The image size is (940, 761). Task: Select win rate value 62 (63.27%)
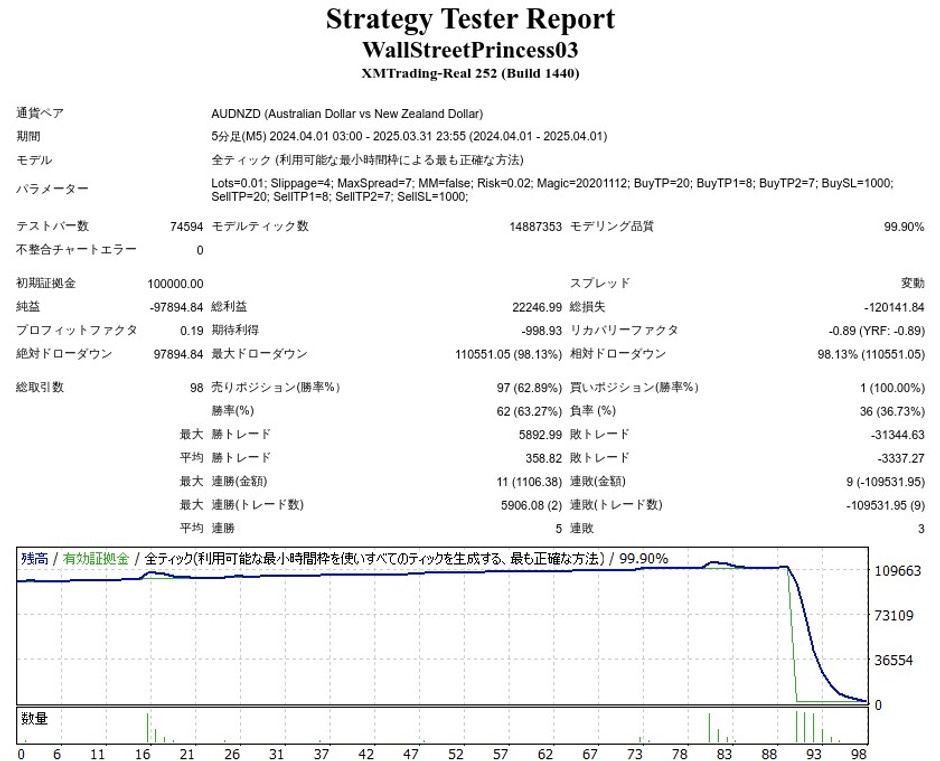click(x=530, y=411)
